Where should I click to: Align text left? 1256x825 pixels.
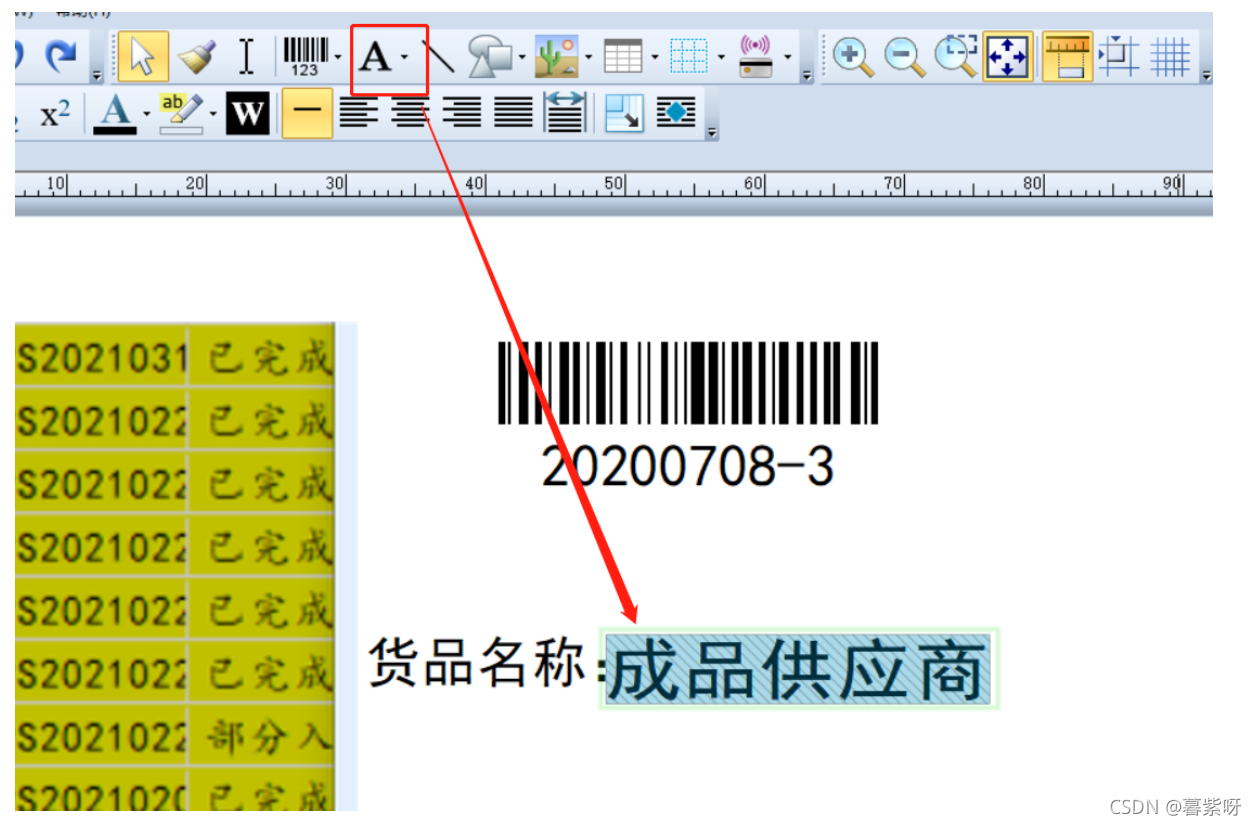tap(359, 112)
